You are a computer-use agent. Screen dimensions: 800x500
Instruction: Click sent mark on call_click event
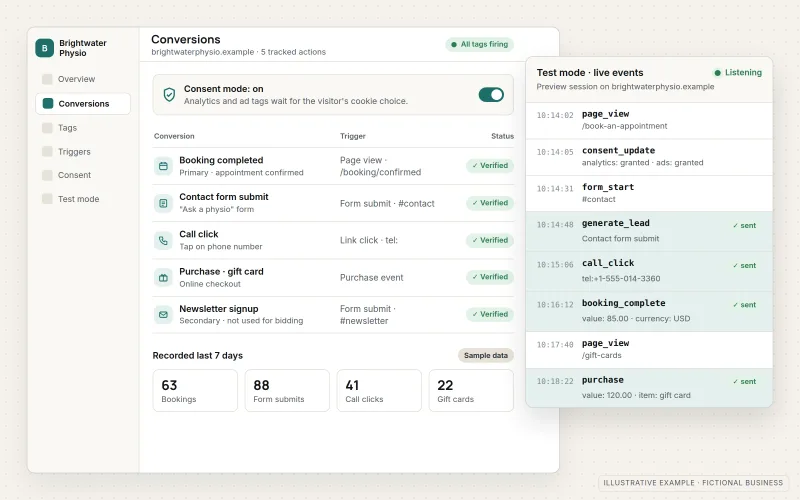744,265
